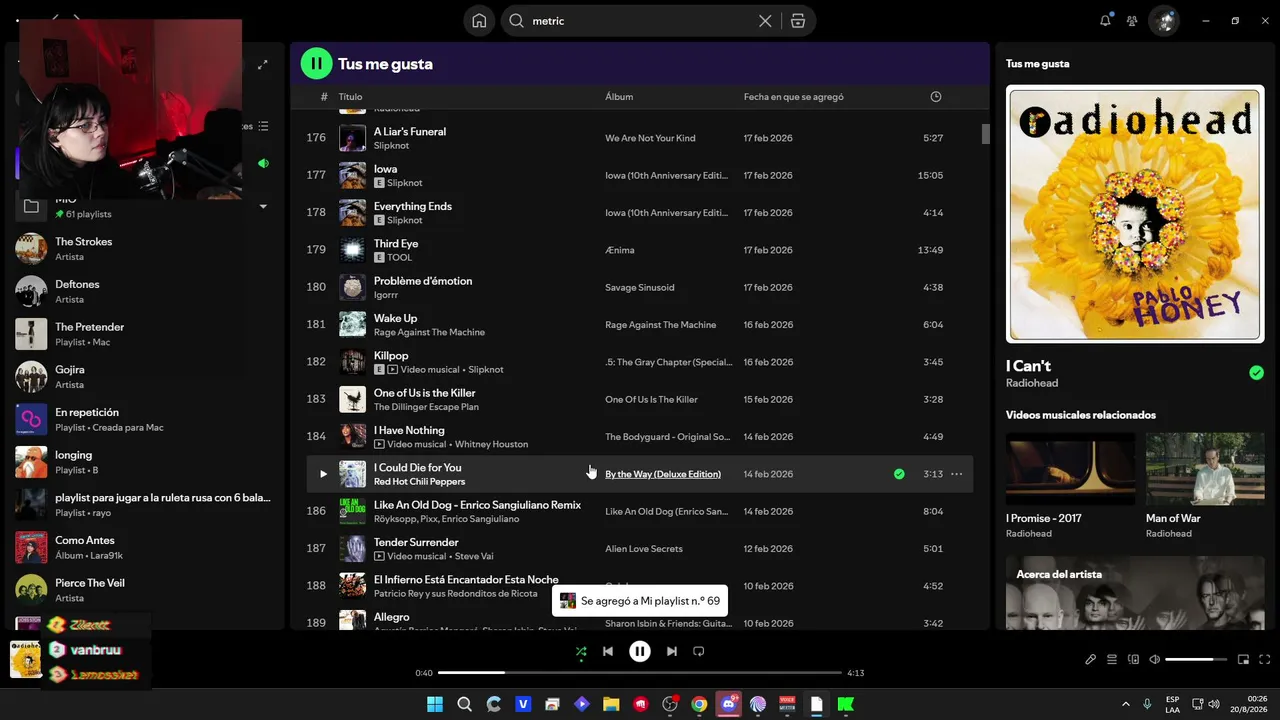Open the 'longing' playlist

[x=145, y=462]
